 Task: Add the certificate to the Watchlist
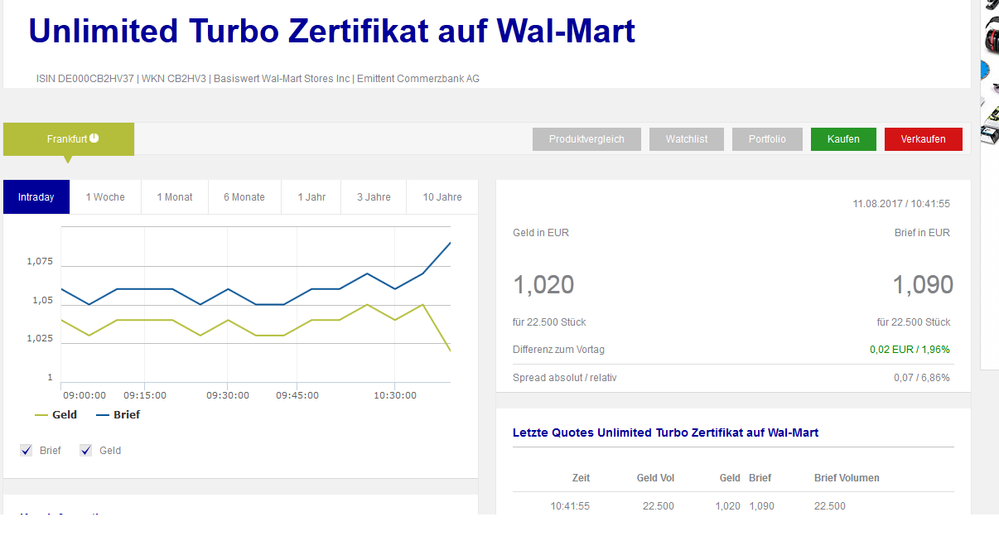point(686,139)
